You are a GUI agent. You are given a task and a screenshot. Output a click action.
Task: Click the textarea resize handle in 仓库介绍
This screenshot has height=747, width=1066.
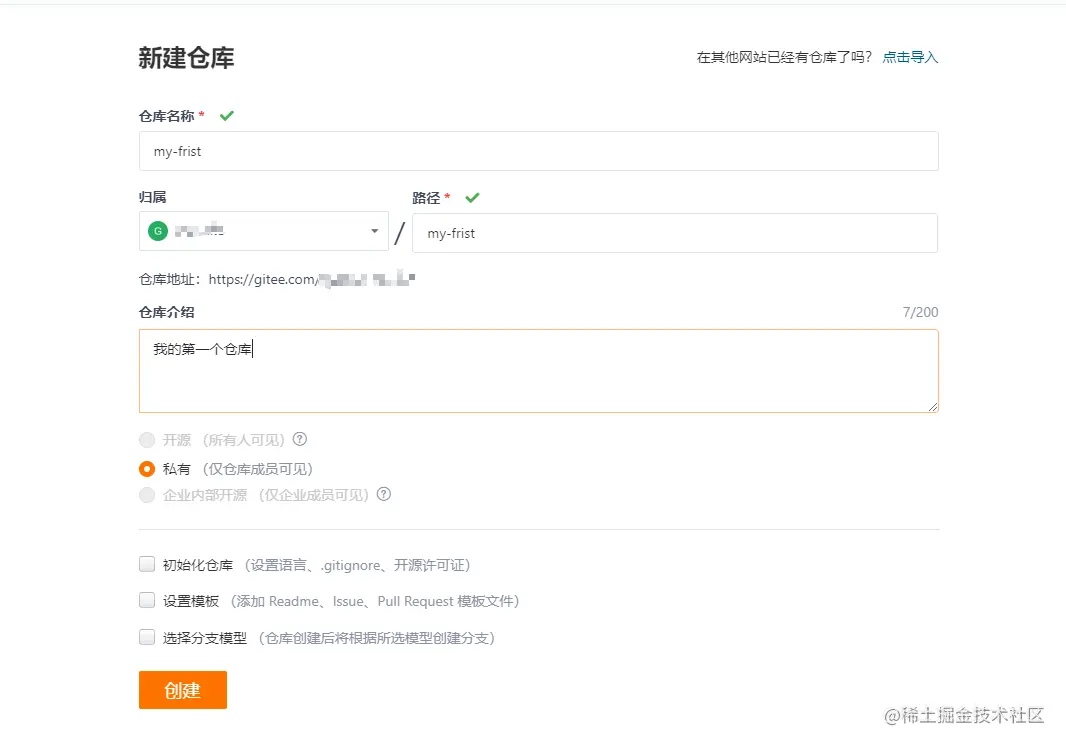933,406
